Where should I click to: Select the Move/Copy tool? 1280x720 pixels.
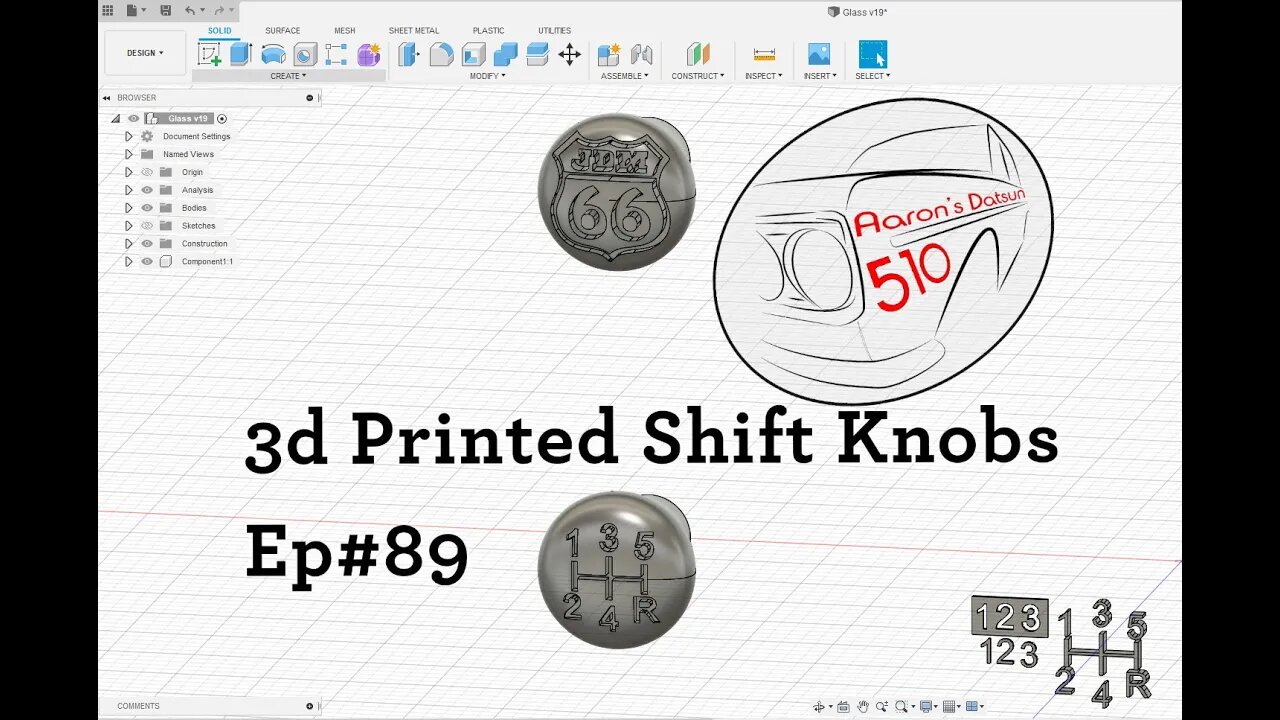pyautogui.click(x=569, y=54)
